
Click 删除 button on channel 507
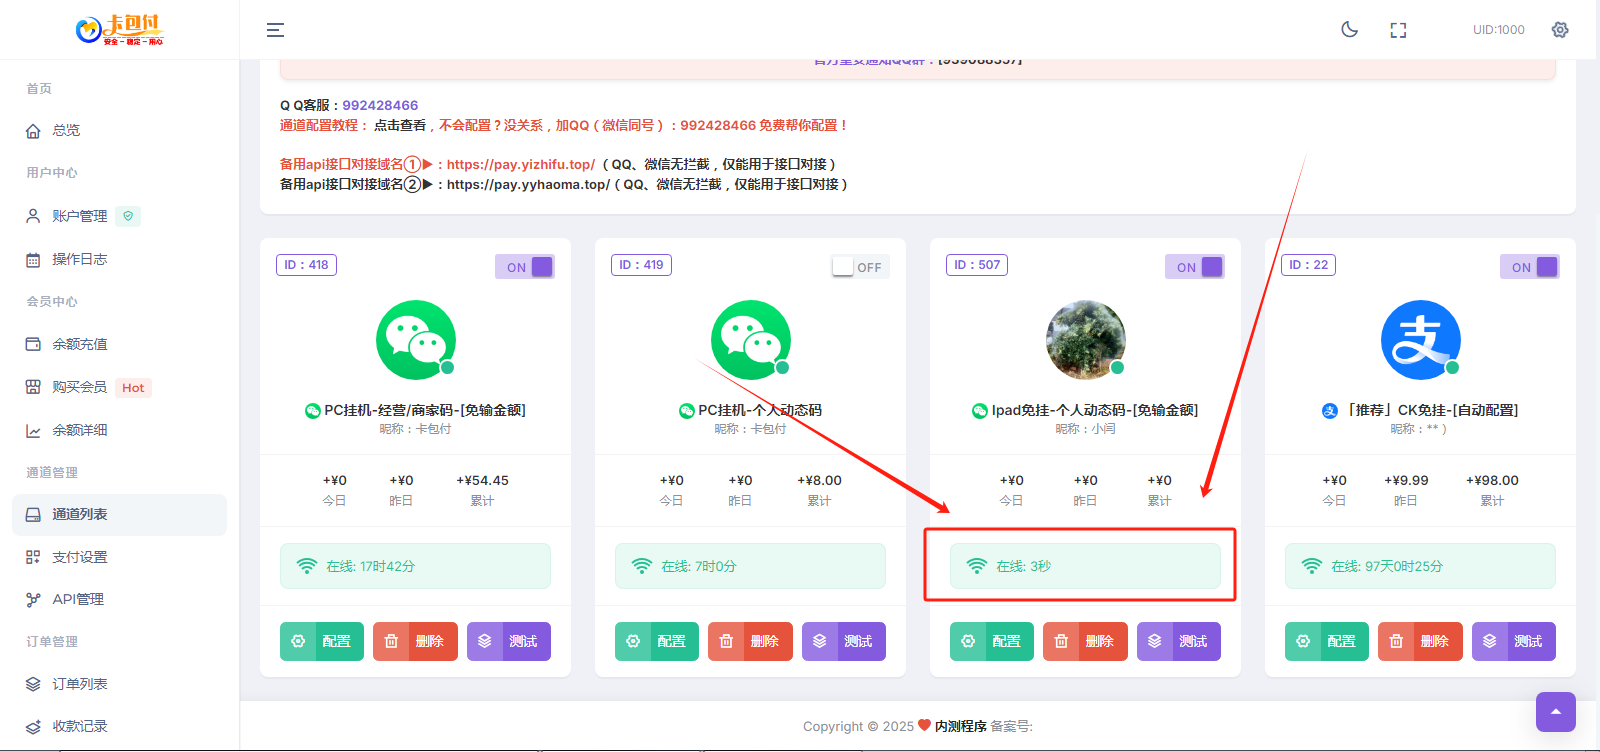point(1085,641)
